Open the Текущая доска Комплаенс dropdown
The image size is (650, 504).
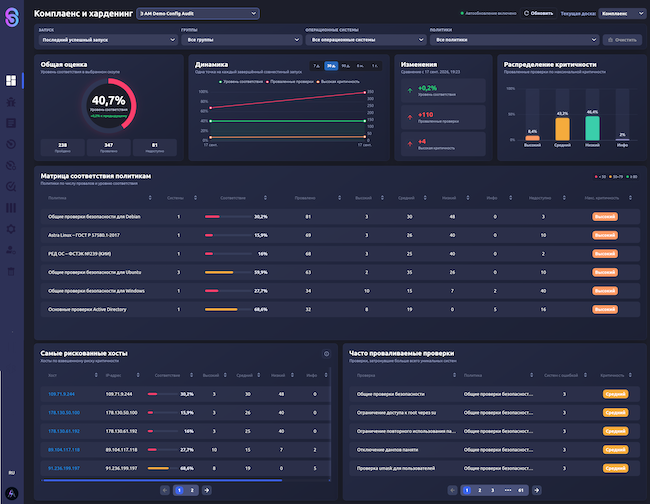pyautogui.click(x=623, y=13)
